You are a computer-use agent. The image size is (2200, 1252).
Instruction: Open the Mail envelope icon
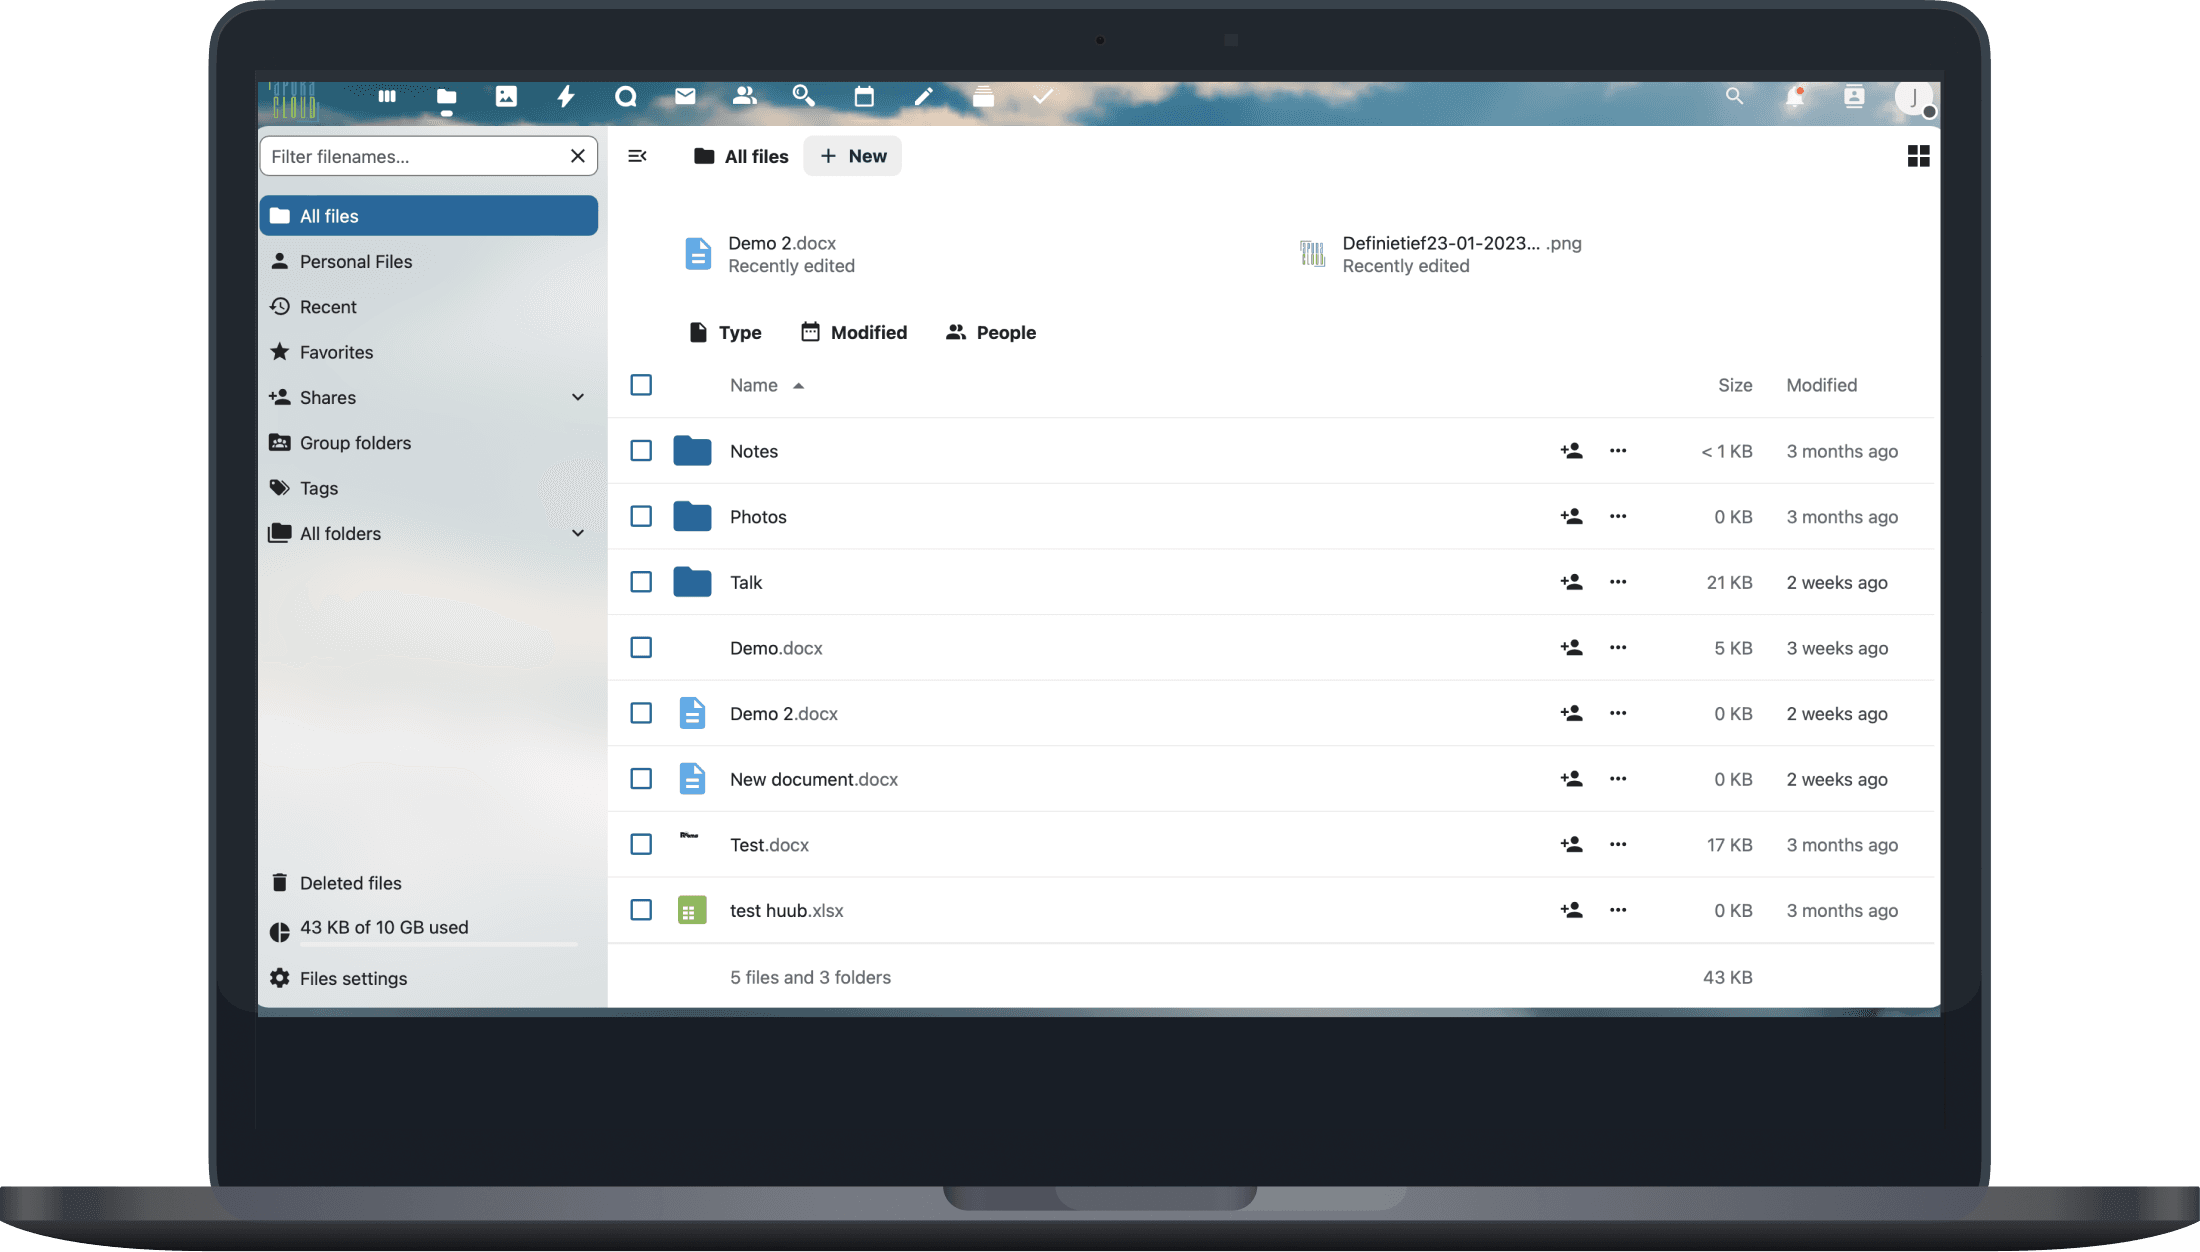(x=685, y=96)
